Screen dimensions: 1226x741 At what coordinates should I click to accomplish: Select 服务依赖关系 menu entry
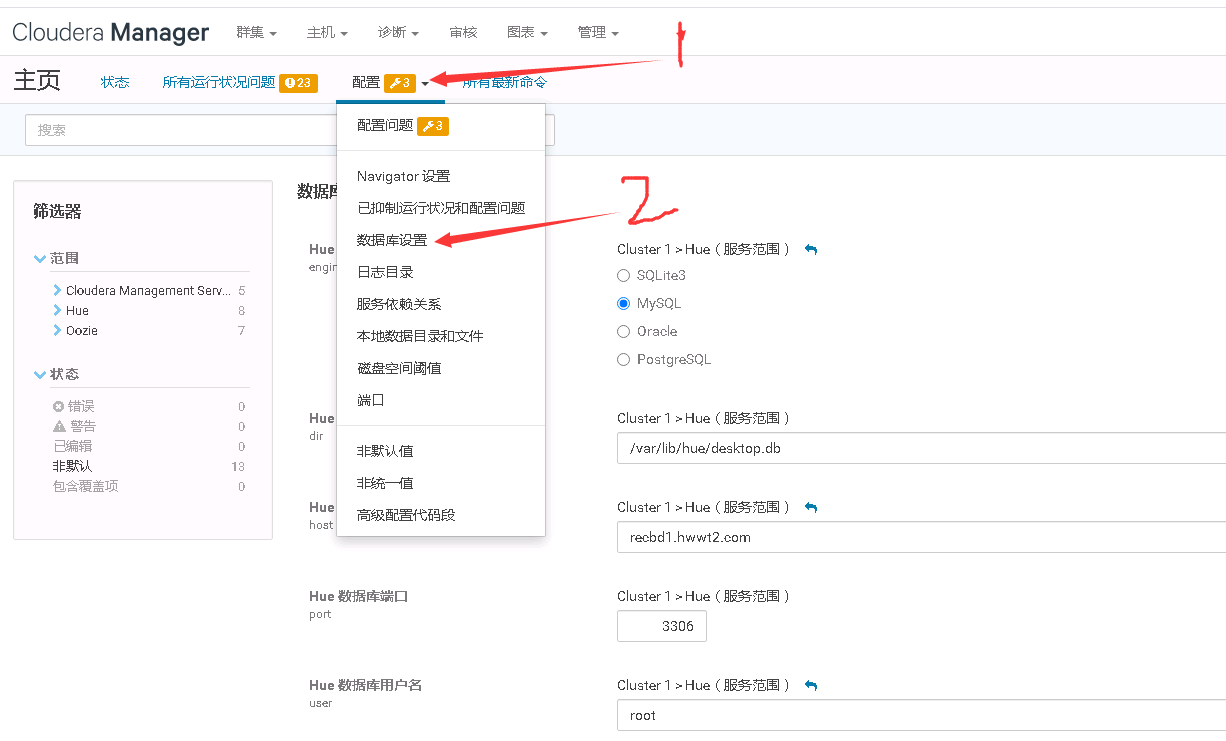click(x=399, y=304)
